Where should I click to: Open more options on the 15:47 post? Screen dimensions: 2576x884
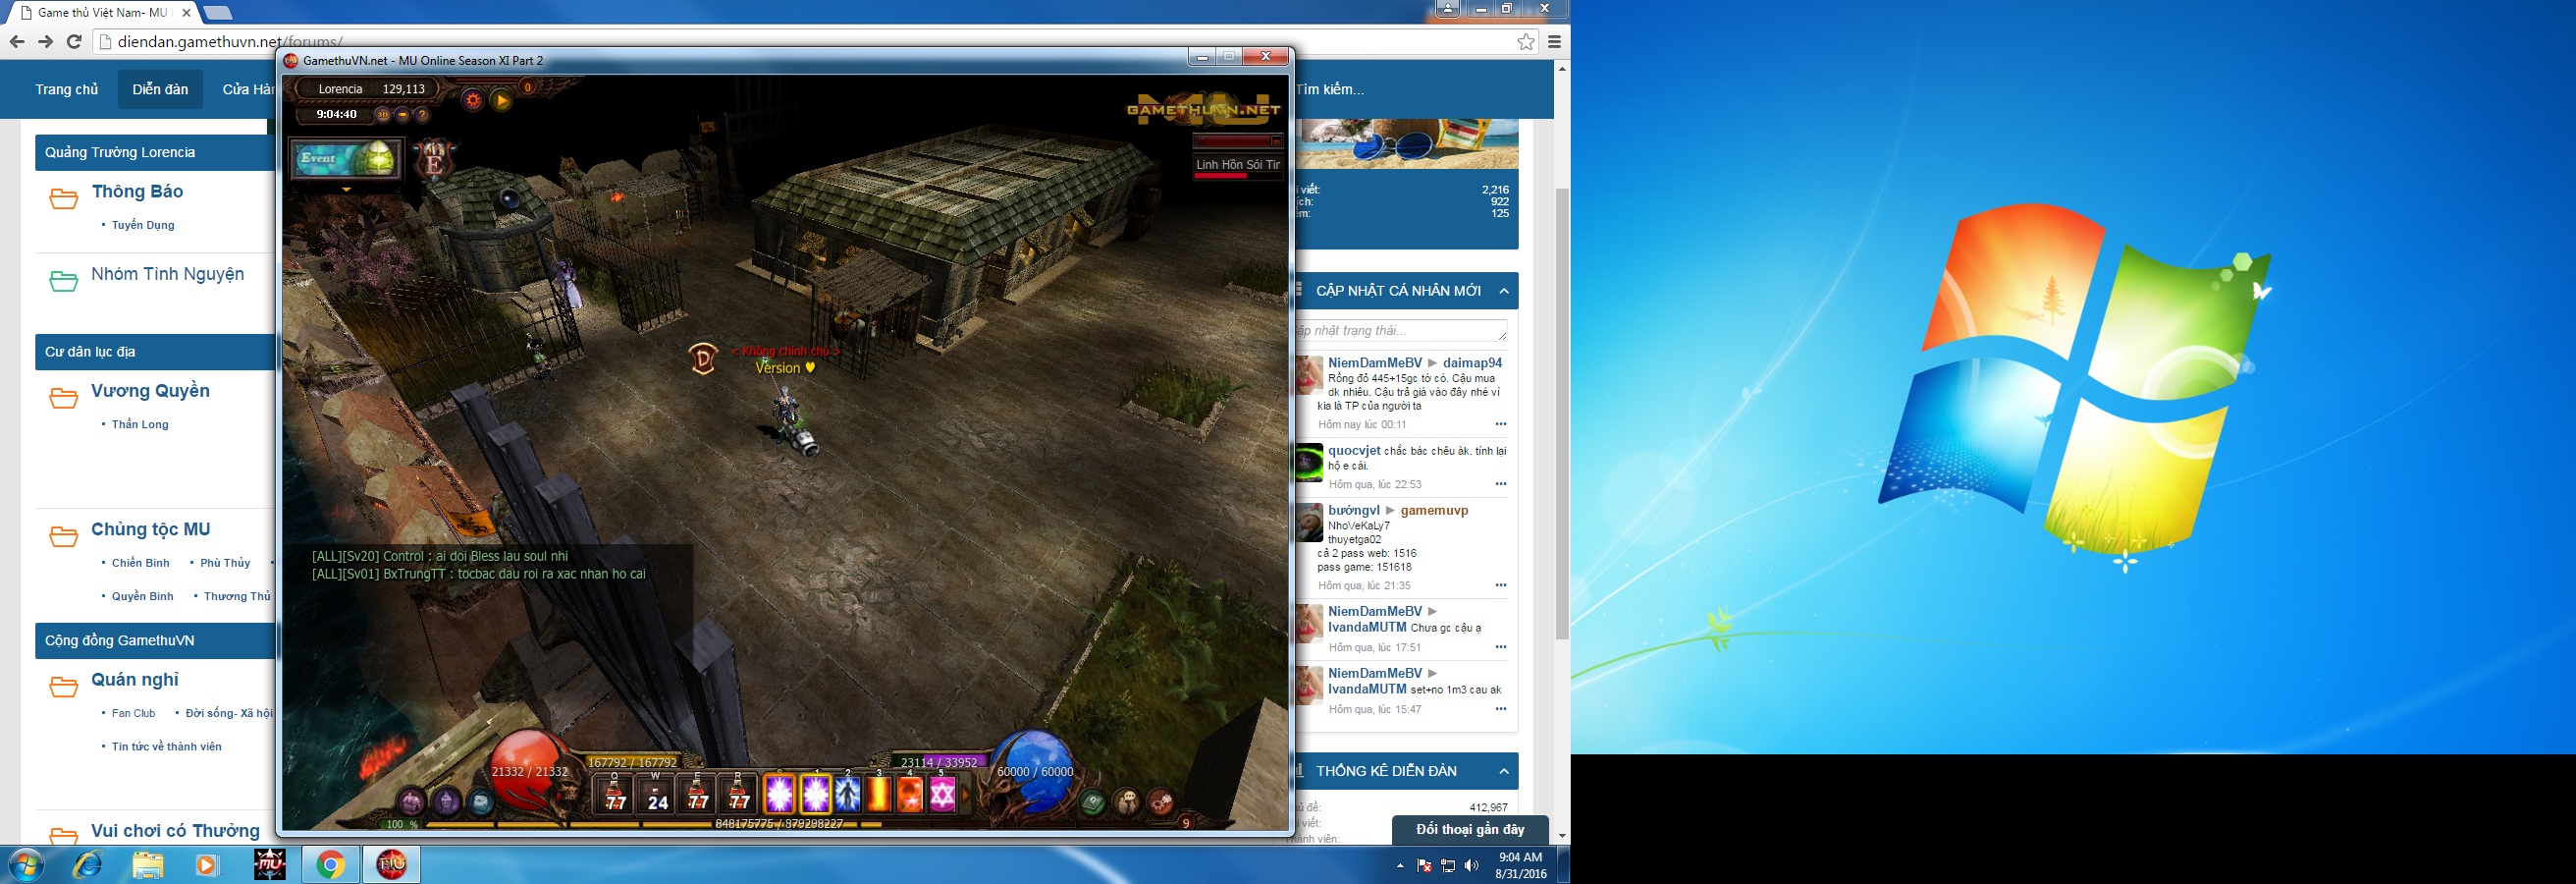(1501, 709)
